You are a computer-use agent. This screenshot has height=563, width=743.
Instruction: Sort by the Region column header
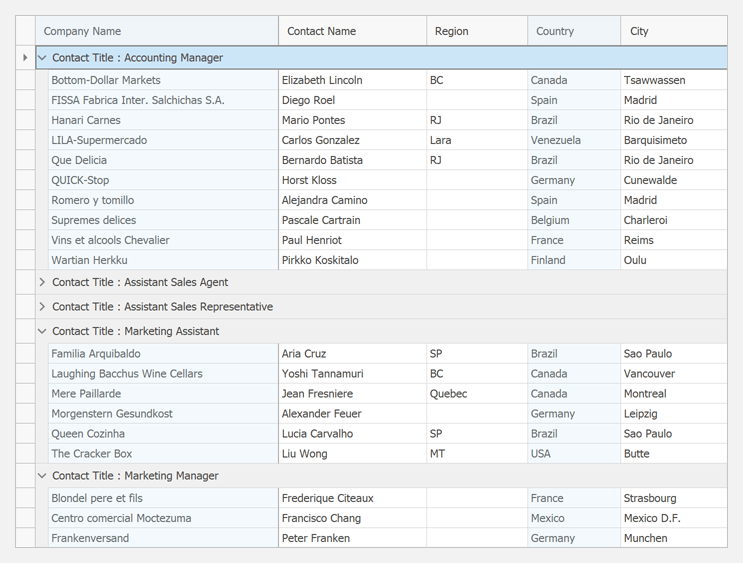click(x=476, y=31)
